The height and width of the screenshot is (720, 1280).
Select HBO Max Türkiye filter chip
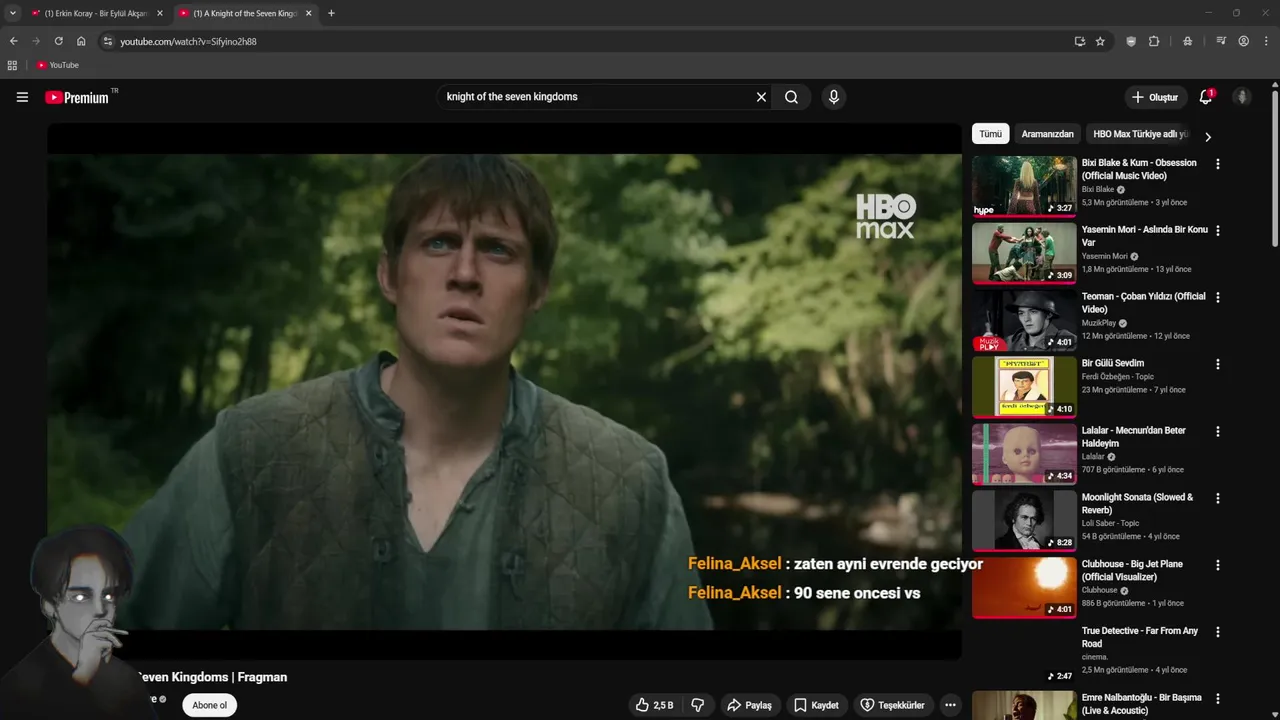tap(1140, 134)
